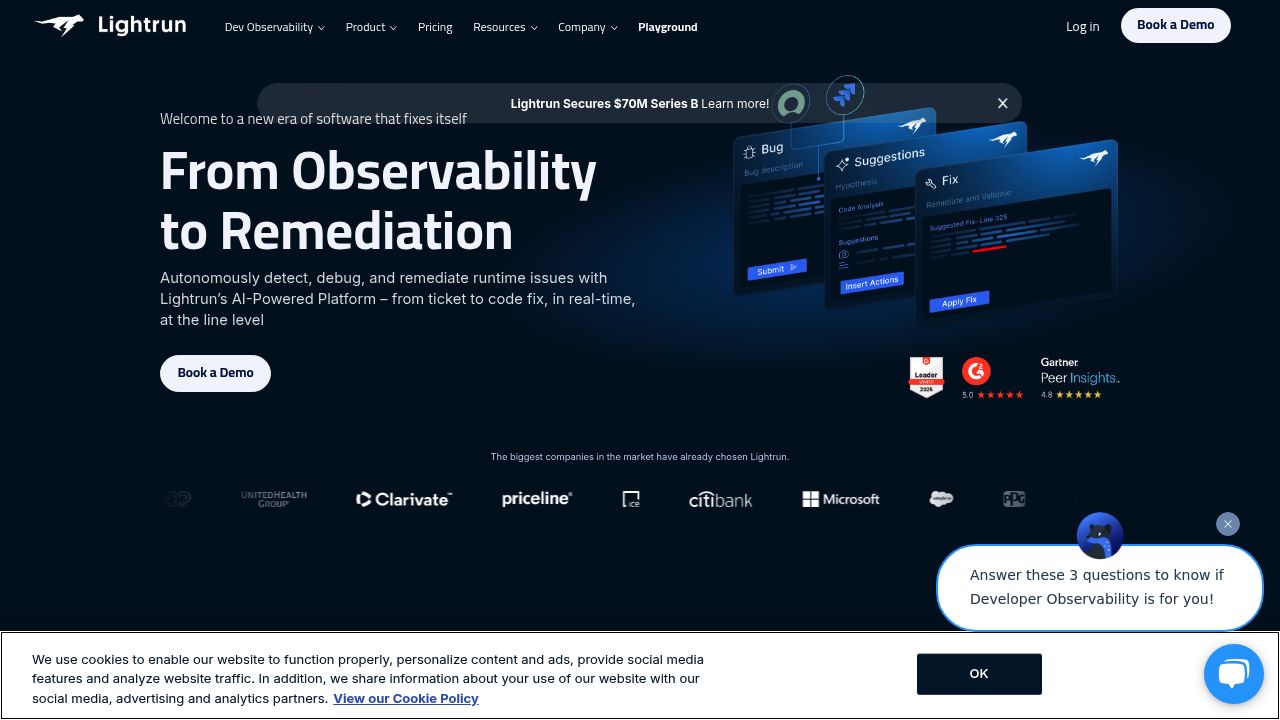Click the priceline logo

[x=536, y=498]
